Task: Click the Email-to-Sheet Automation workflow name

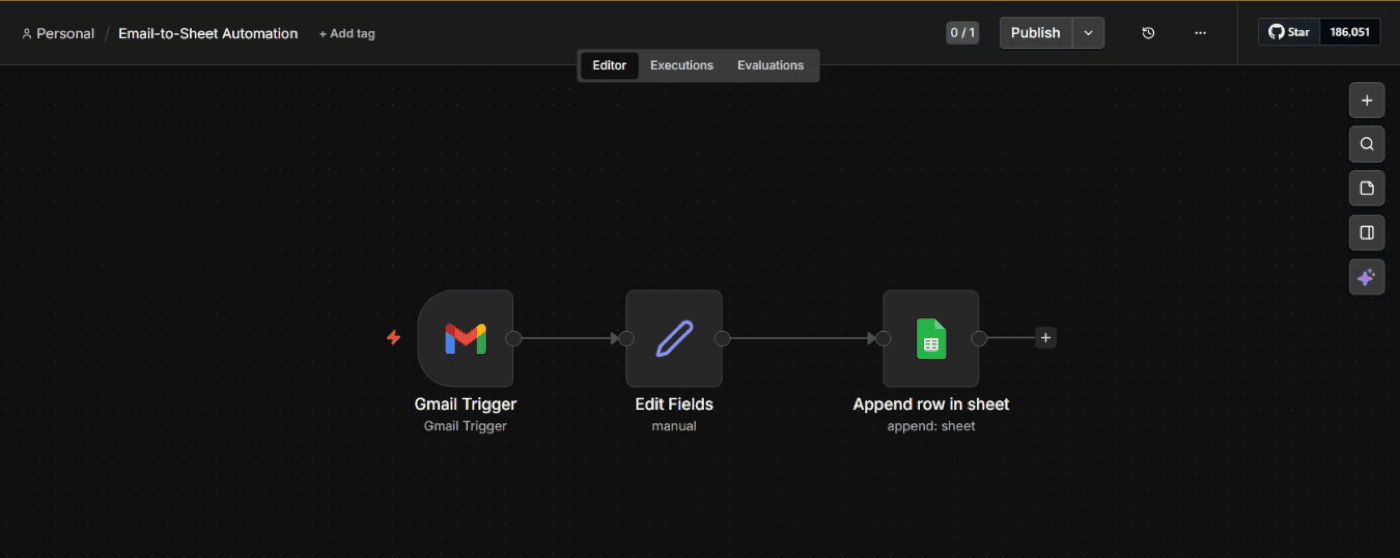Action: [208, 33]
